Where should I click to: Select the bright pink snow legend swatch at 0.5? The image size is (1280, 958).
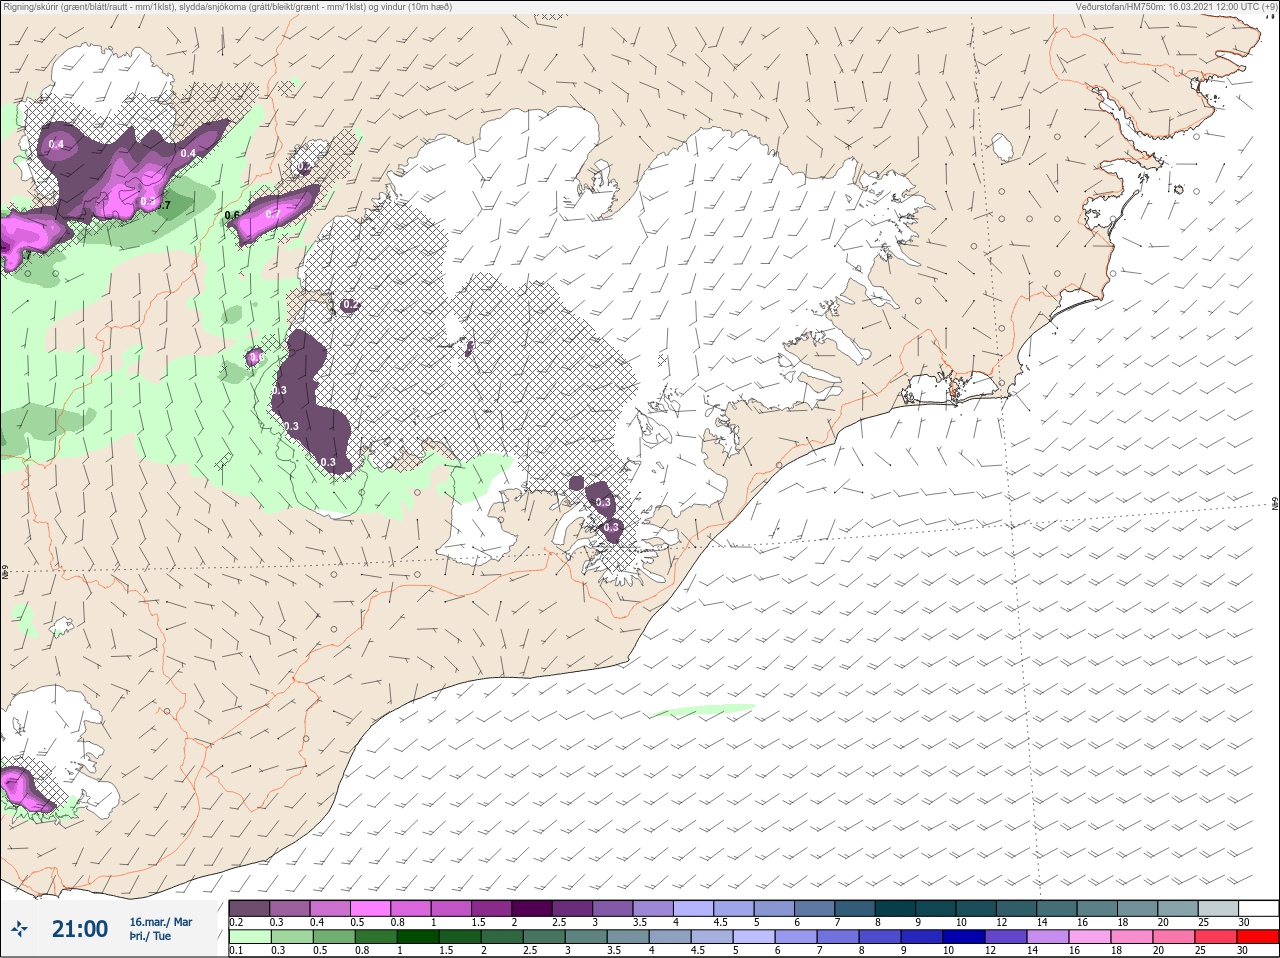click(371, 908)
